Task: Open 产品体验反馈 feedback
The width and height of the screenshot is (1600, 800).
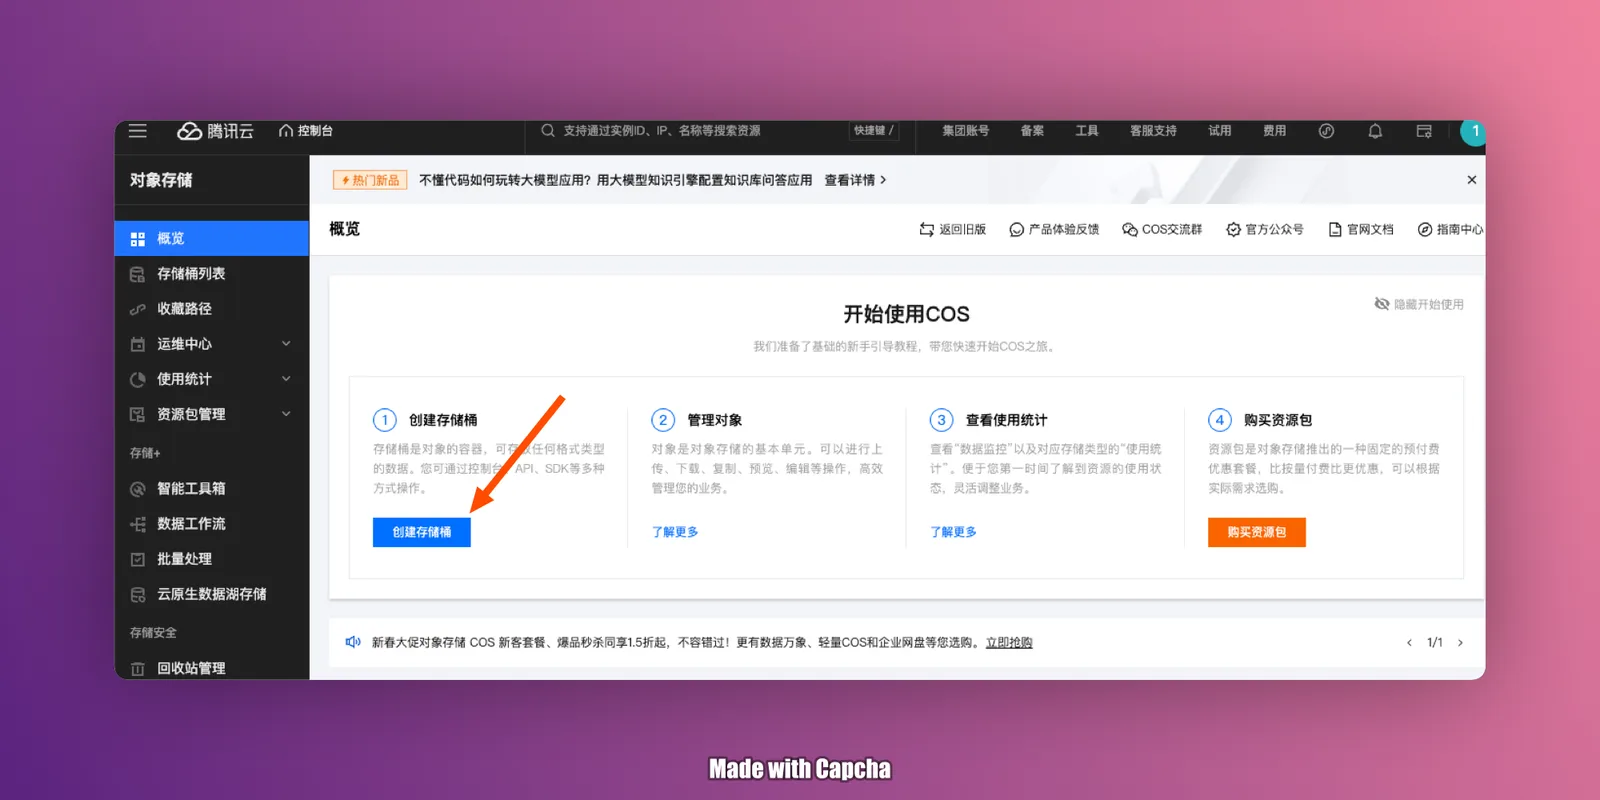Action: 1054,229
